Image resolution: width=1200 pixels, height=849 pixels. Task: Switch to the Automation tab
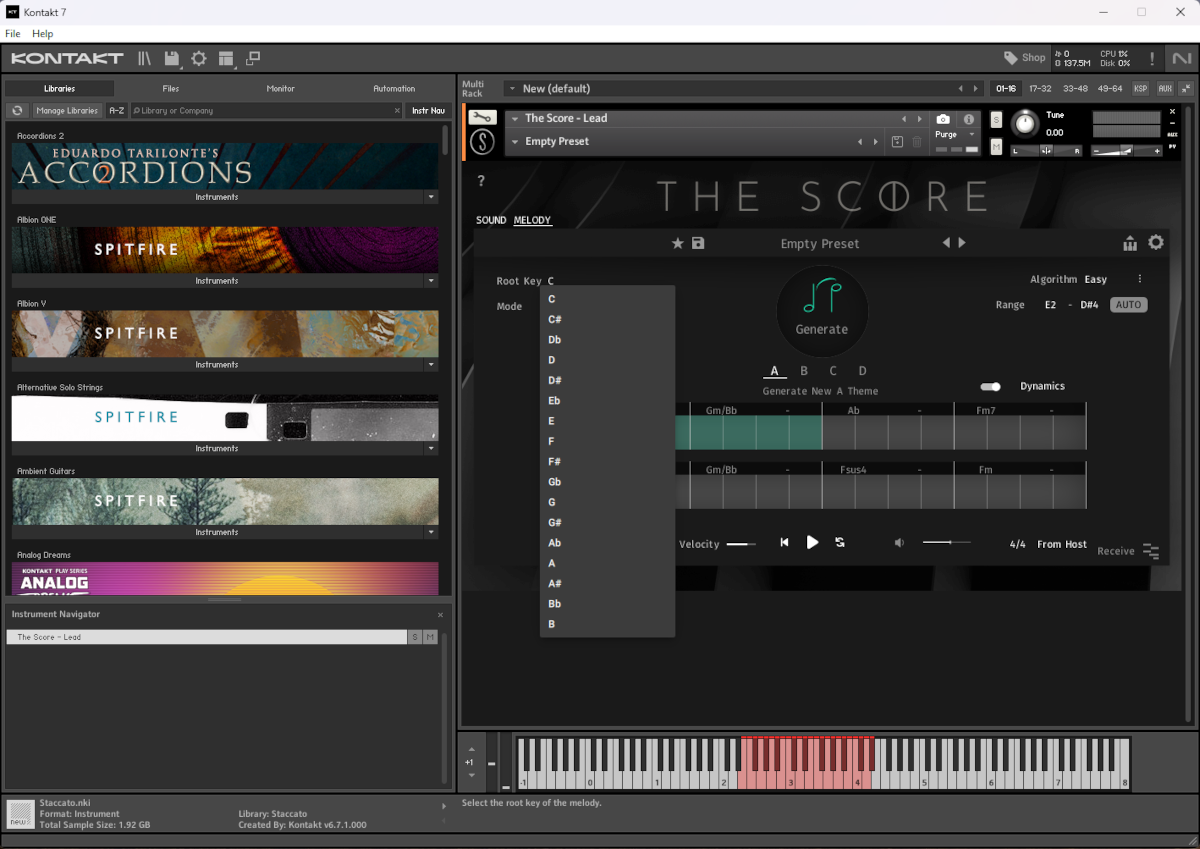(x=394, y=89)
